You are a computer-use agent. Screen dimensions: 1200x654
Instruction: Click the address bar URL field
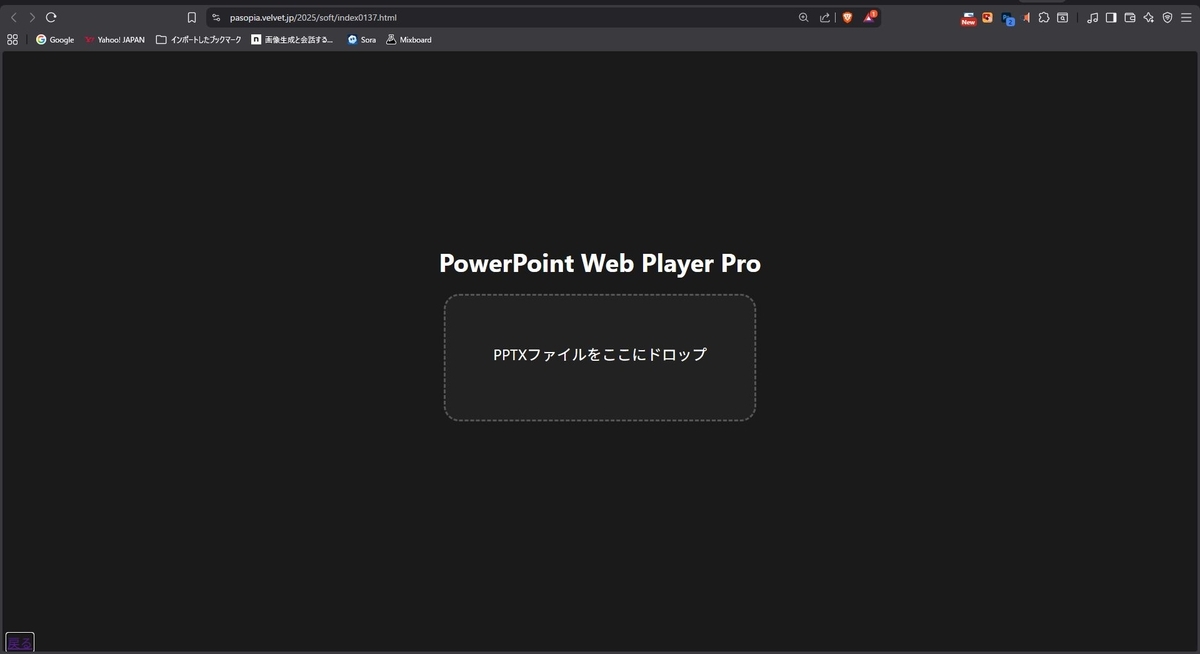pos(500,17)
